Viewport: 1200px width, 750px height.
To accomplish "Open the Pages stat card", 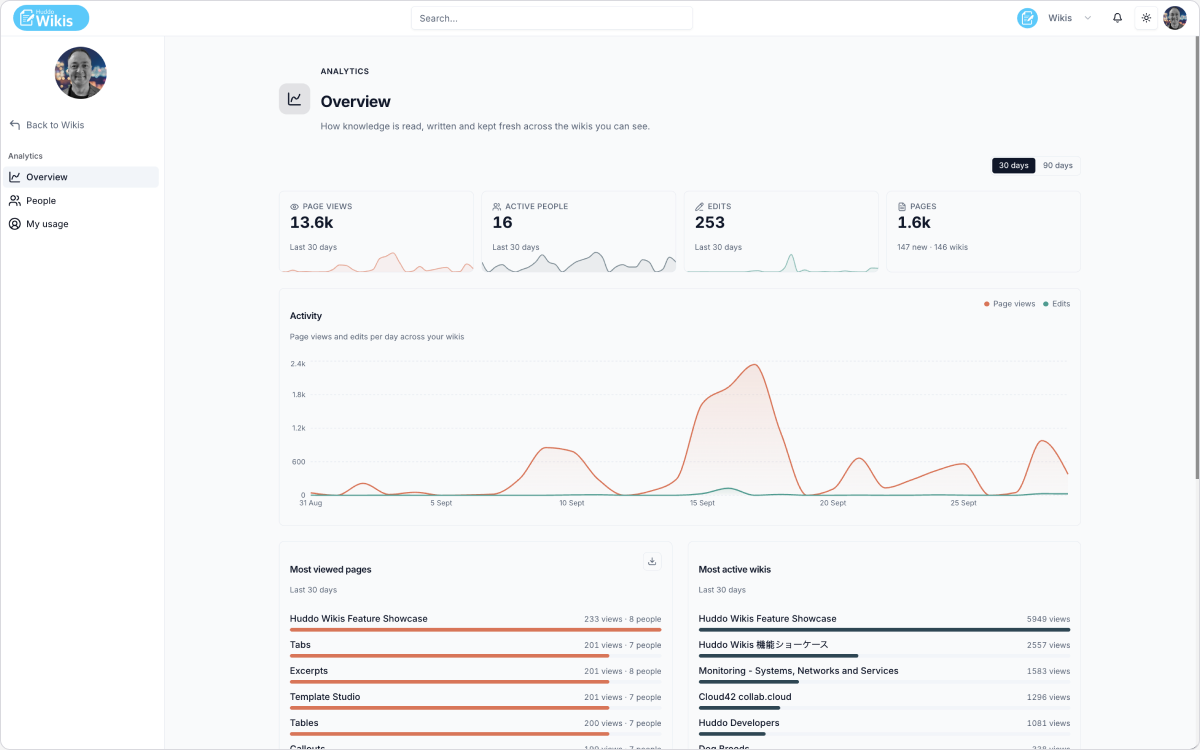I will (984, 232).
